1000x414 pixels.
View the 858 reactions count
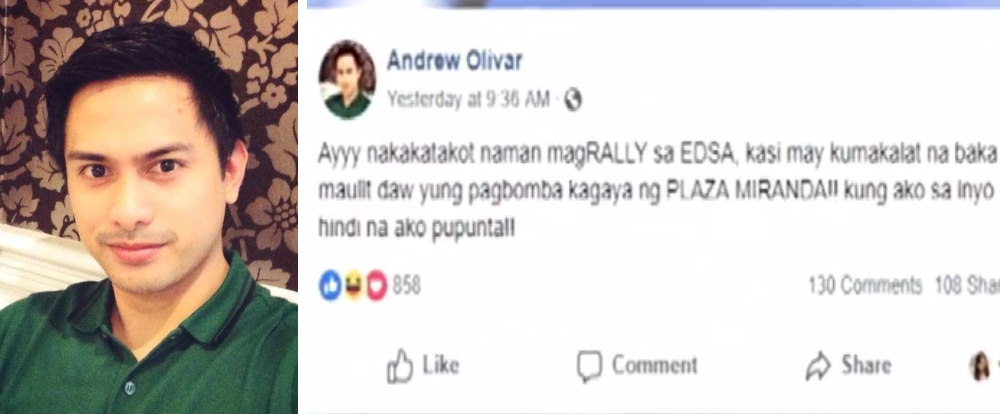click(406, 286)
